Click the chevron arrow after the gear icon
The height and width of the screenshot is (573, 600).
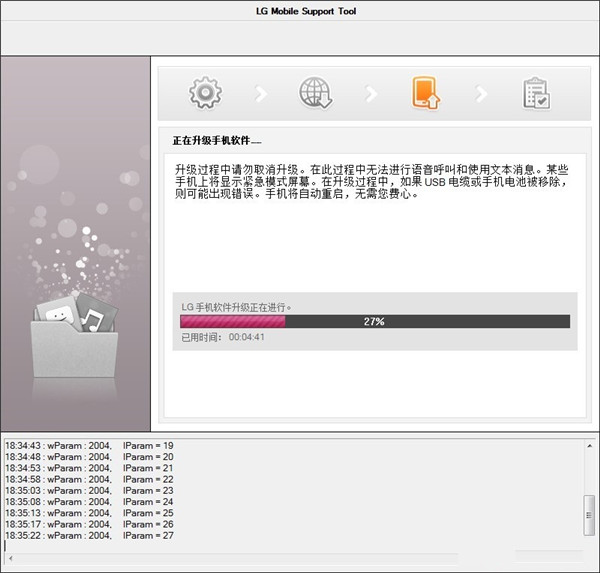pyautogui.click(x=261, y=93)
